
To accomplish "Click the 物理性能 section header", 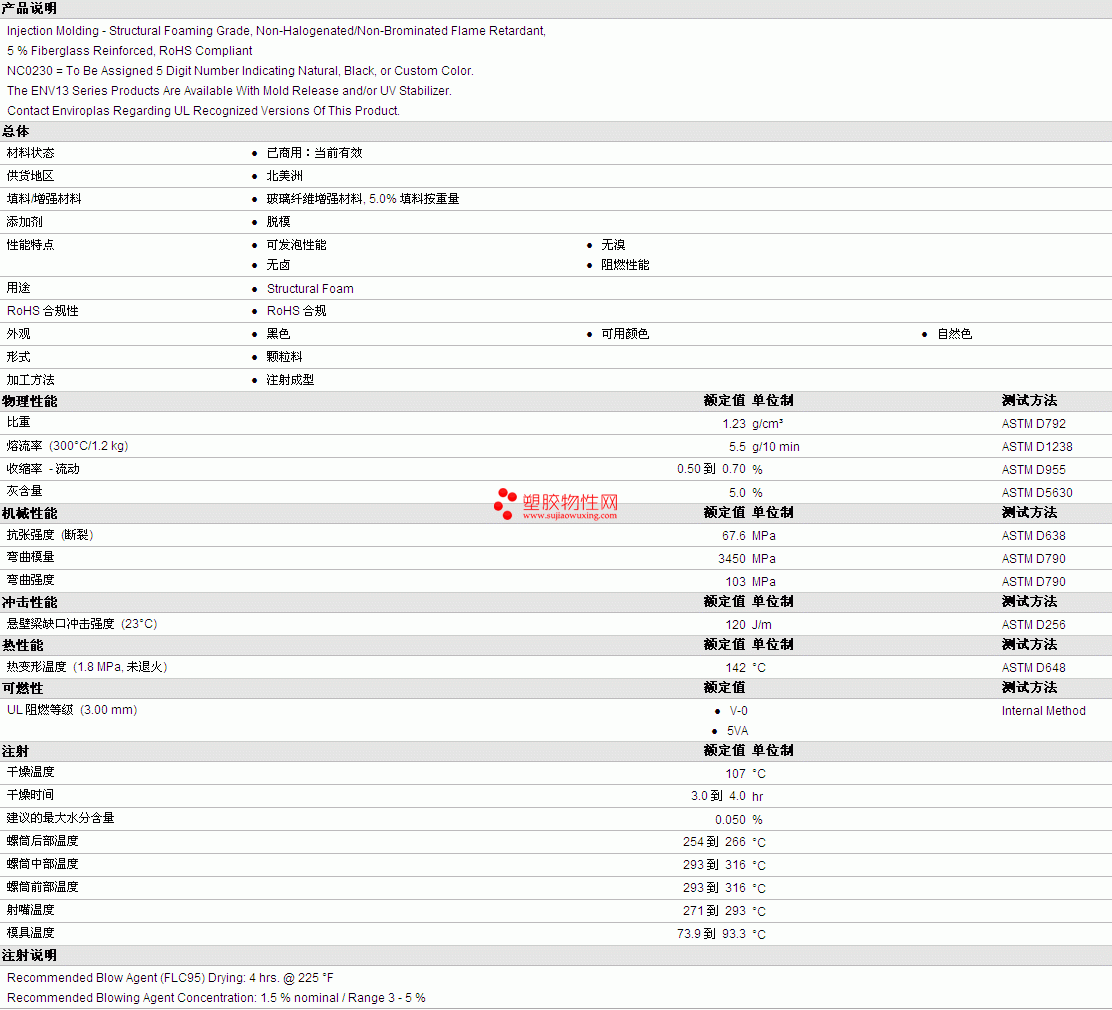I will click(x=29, y=401).
